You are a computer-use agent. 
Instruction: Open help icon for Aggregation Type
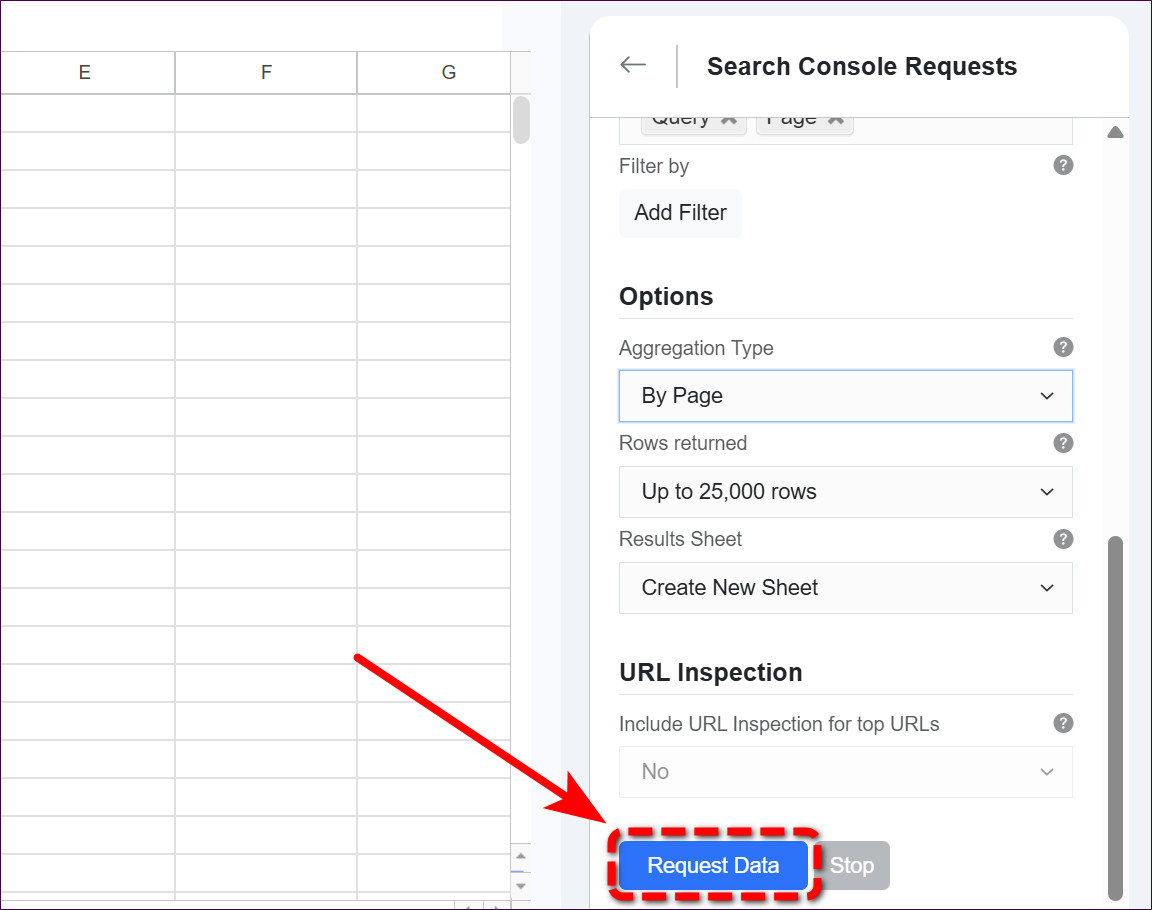click(1062, 347)
